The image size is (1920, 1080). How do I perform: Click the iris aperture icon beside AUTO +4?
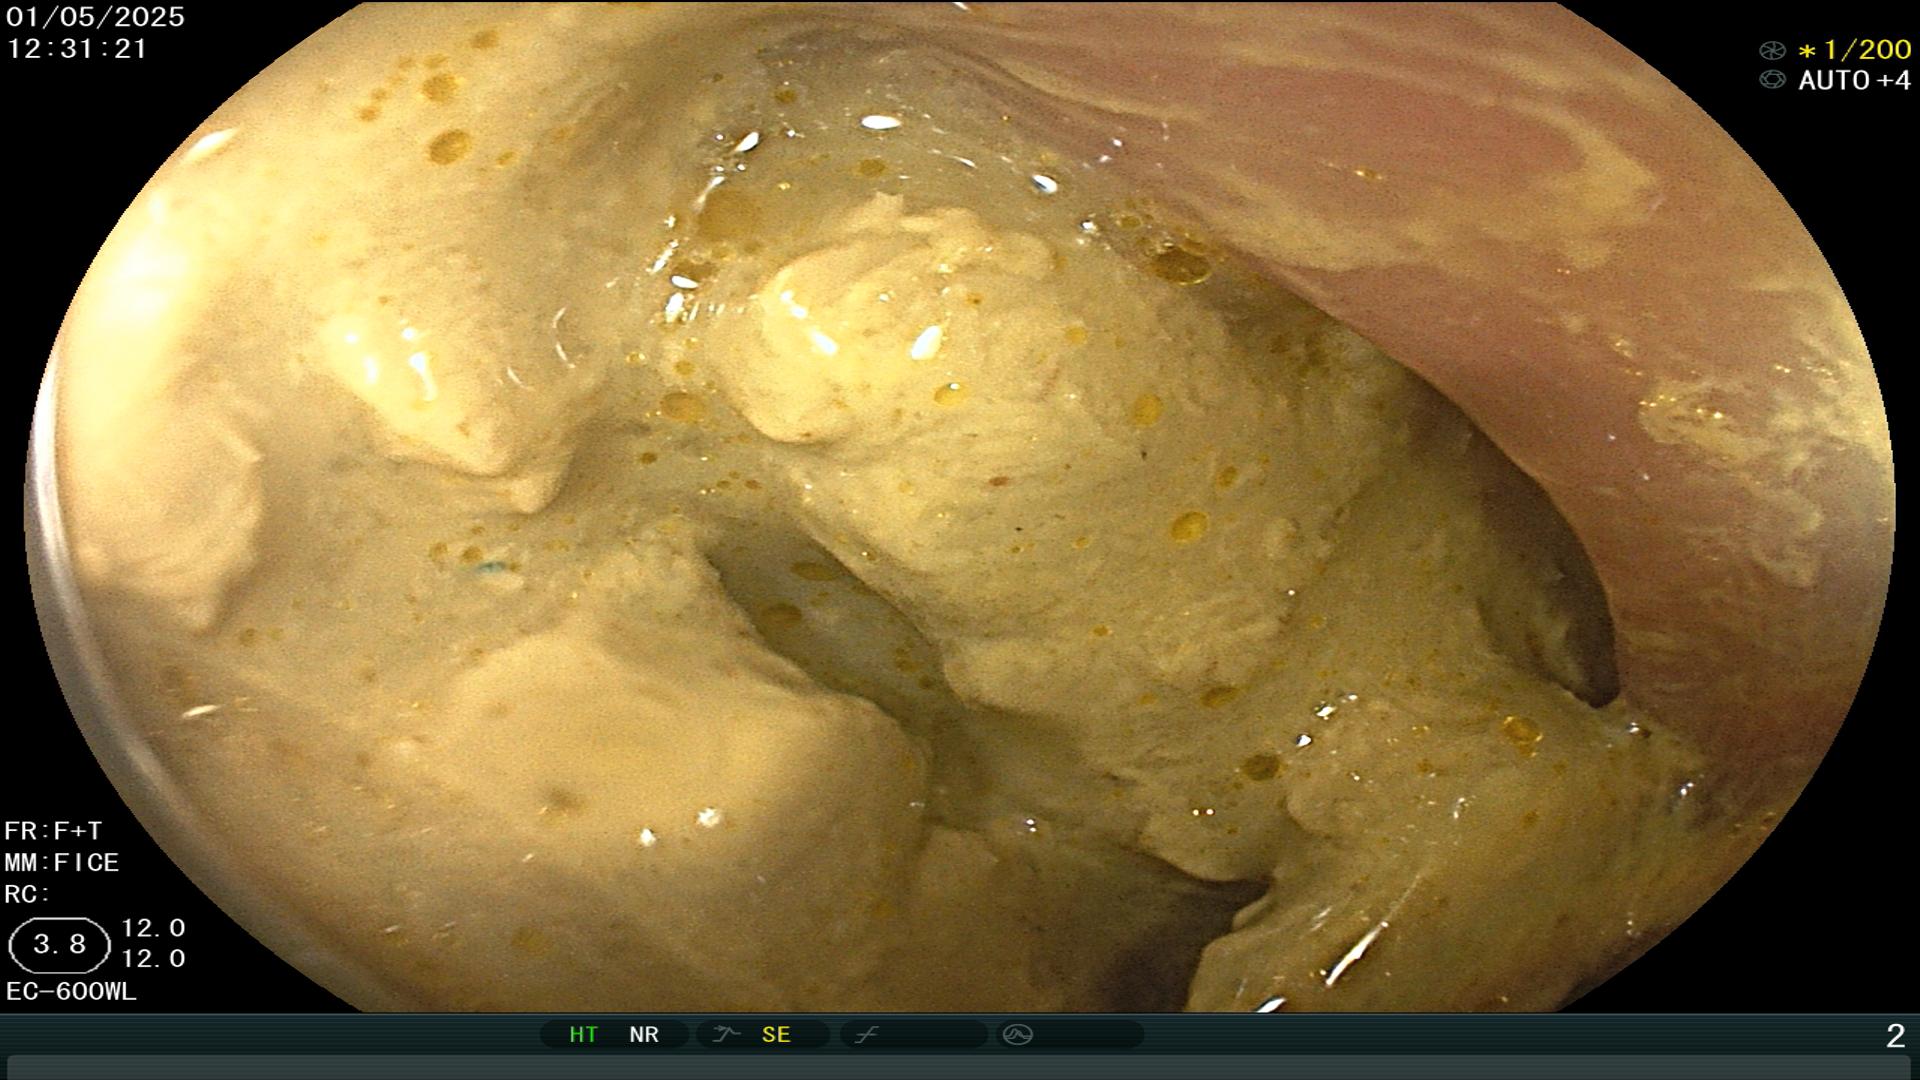coord(1772,80)
